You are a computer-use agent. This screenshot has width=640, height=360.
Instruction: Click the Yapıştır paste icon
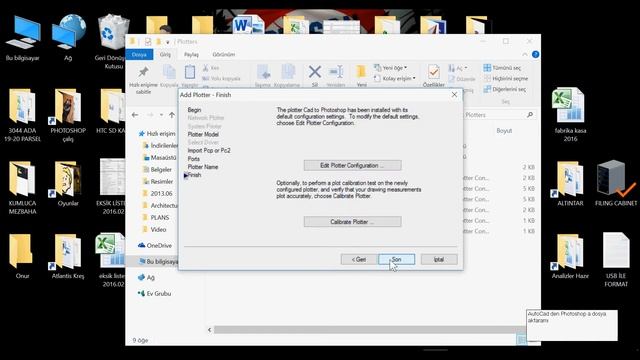[x=190, y=73]
